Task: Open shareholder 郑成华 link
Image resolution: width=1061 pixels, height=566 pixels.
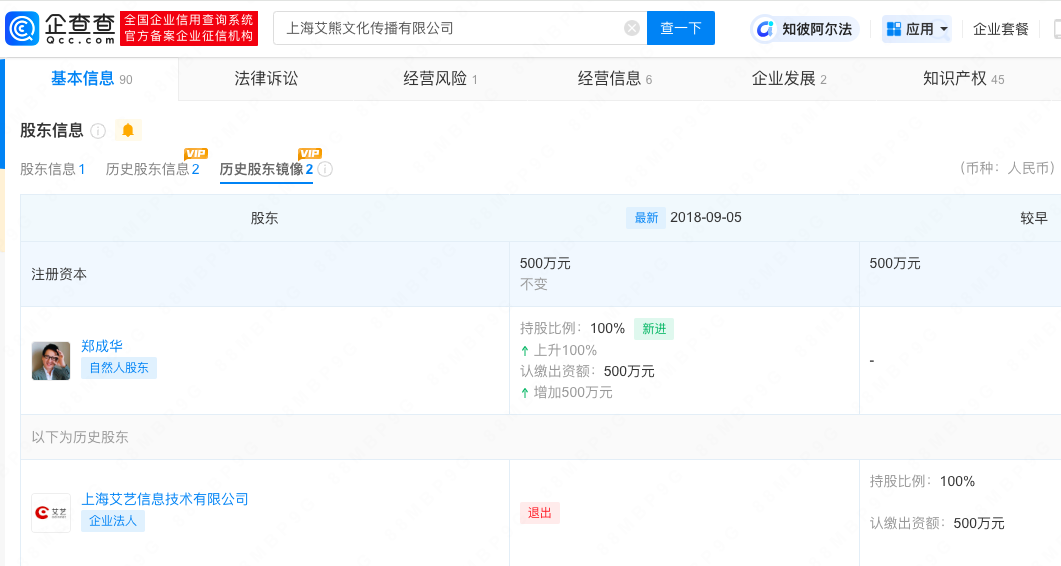Action: [101, 346]
